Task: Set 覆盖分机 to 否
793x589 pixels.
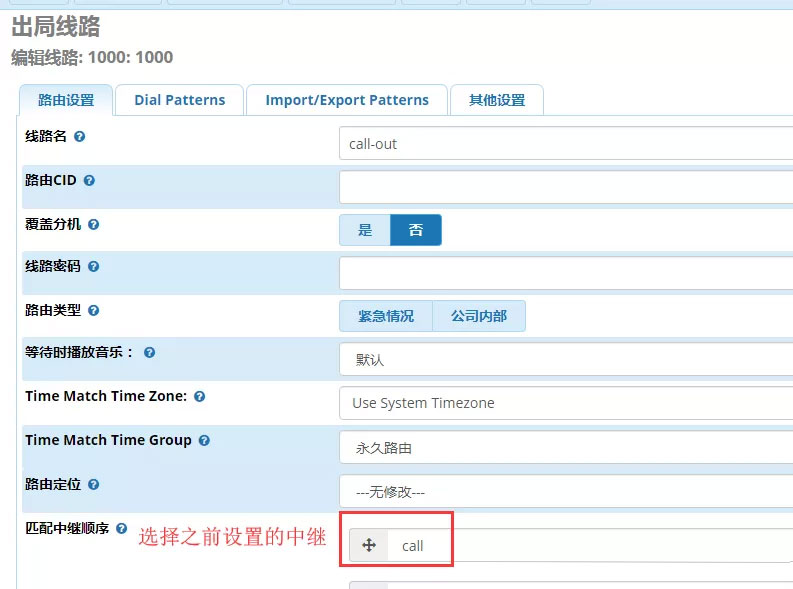Action: click(415, 230)
